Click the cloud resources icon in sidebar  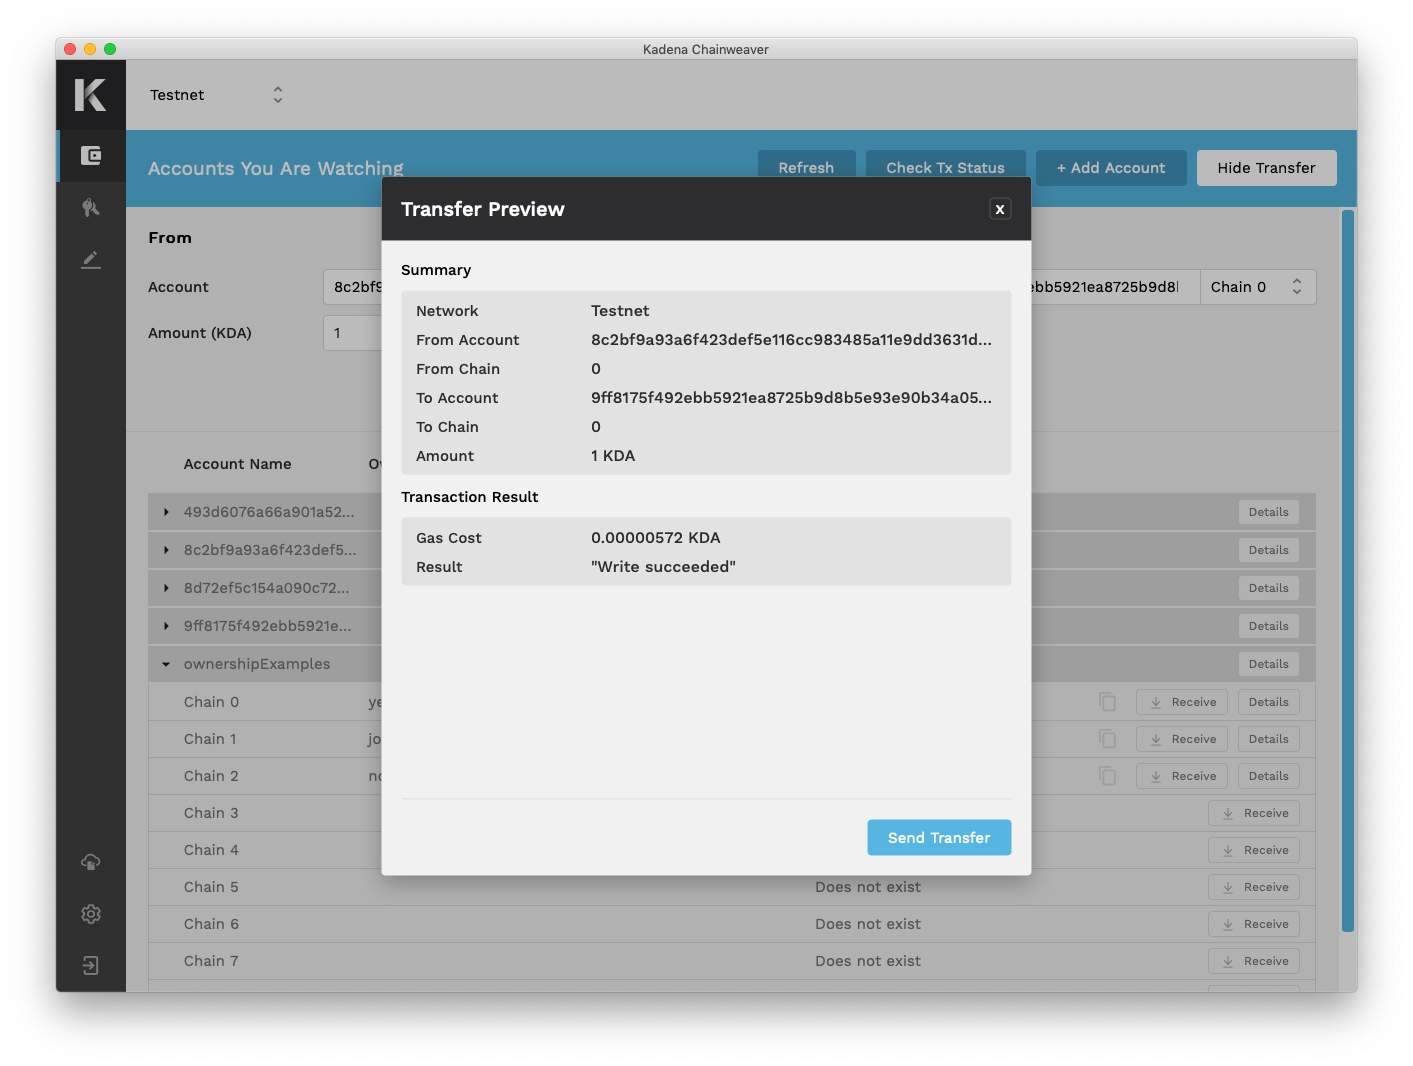(x=91, y=862)
